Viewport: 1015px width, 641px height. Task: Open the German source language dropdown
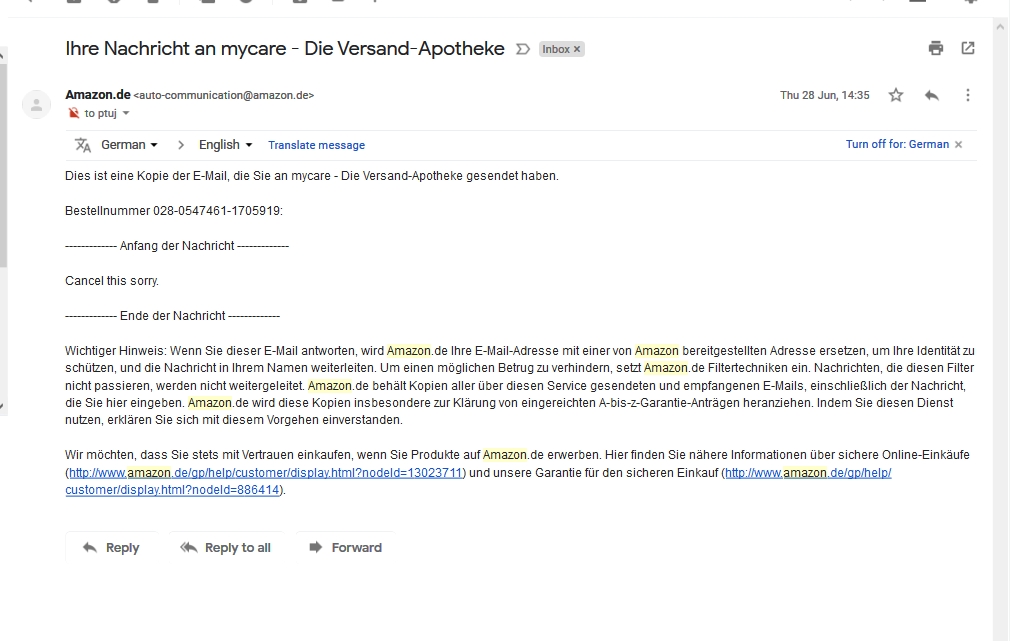point(129,145)
